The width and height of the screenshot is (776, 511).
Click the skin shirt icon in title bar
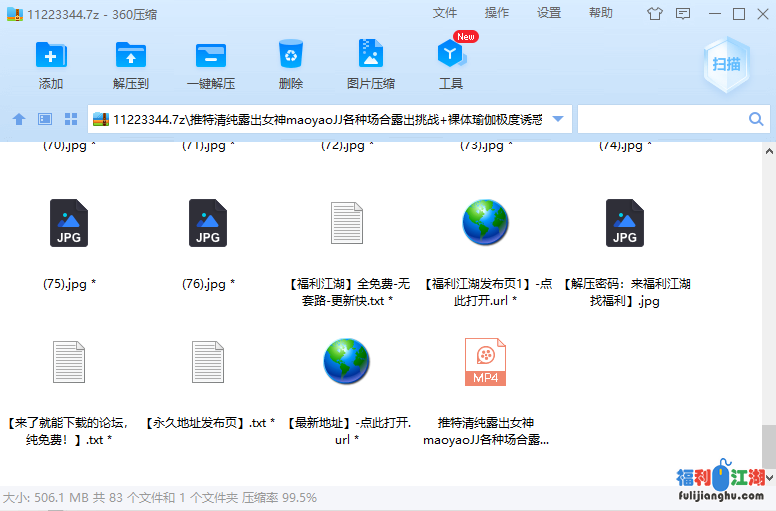coord(655,14)
